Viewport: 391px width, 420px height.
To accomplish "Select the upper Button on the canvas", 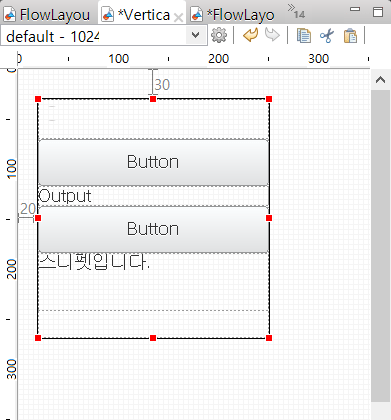I will point(153,162).
